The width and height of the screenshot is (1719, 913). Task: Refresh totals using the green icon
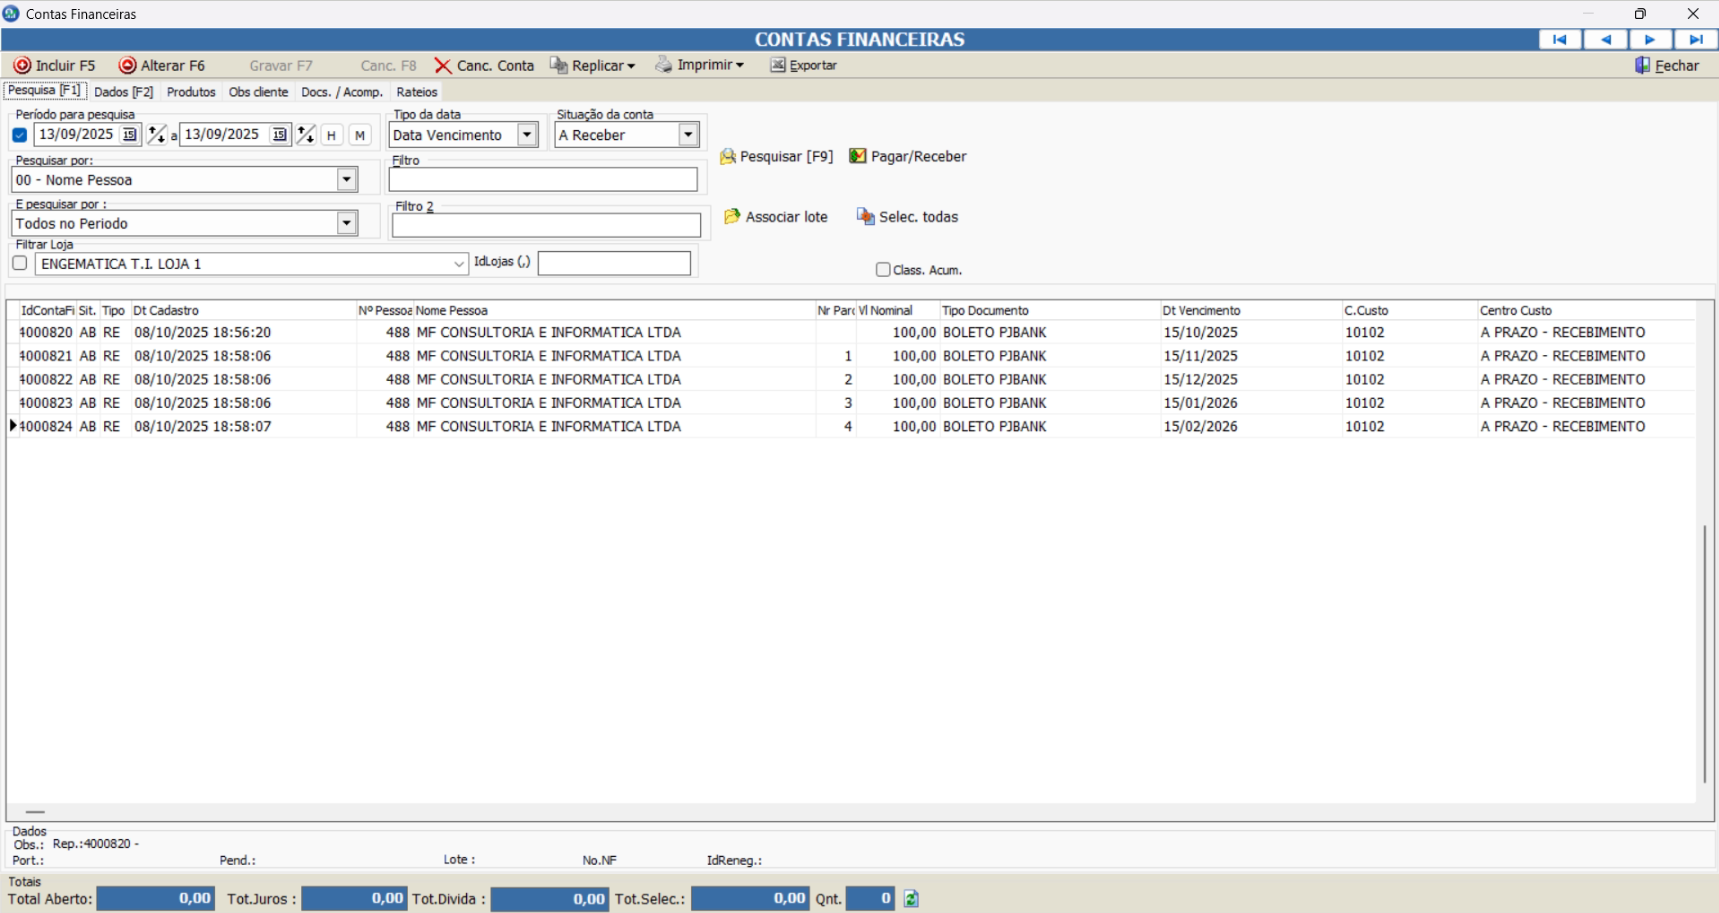coord(911,899)
